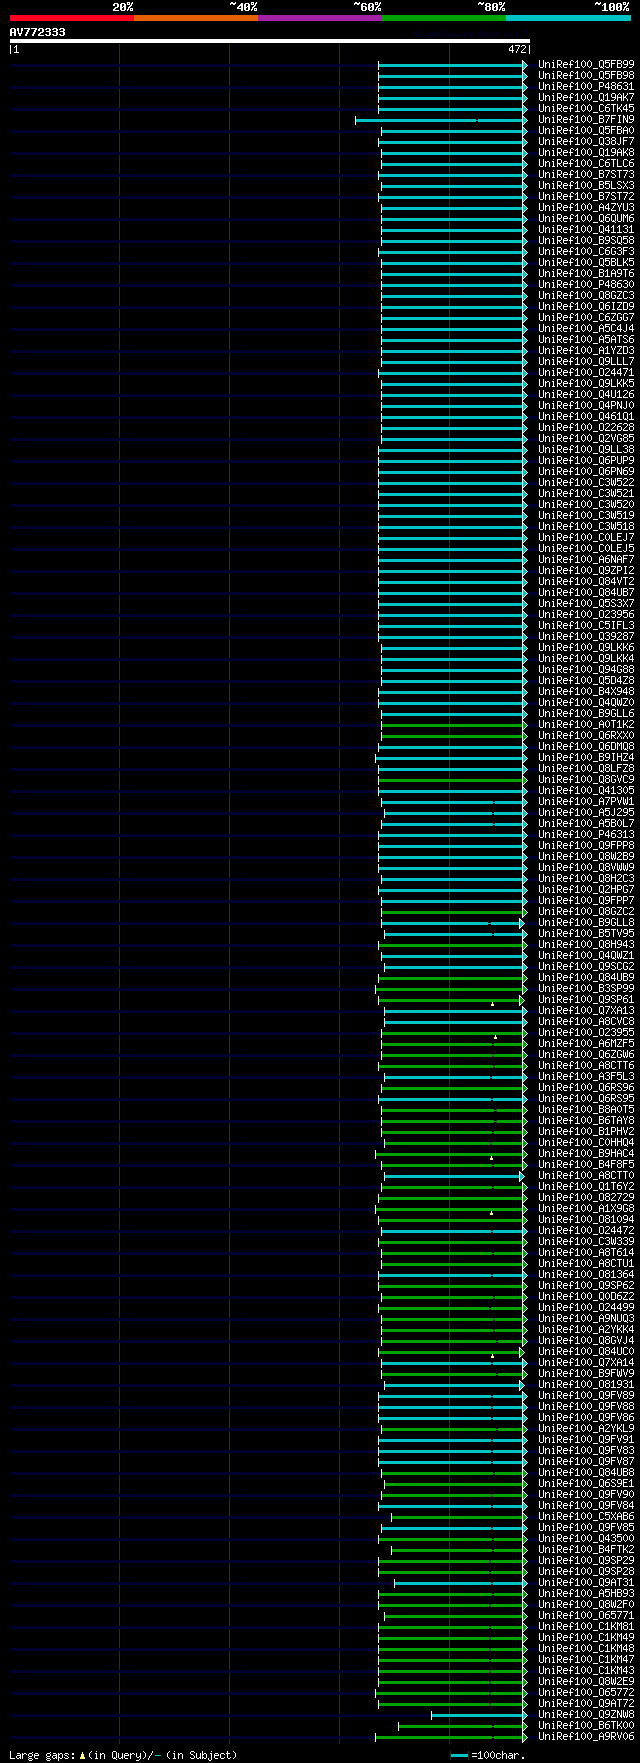Open hit UniRef100_Q5FB99

586,64
